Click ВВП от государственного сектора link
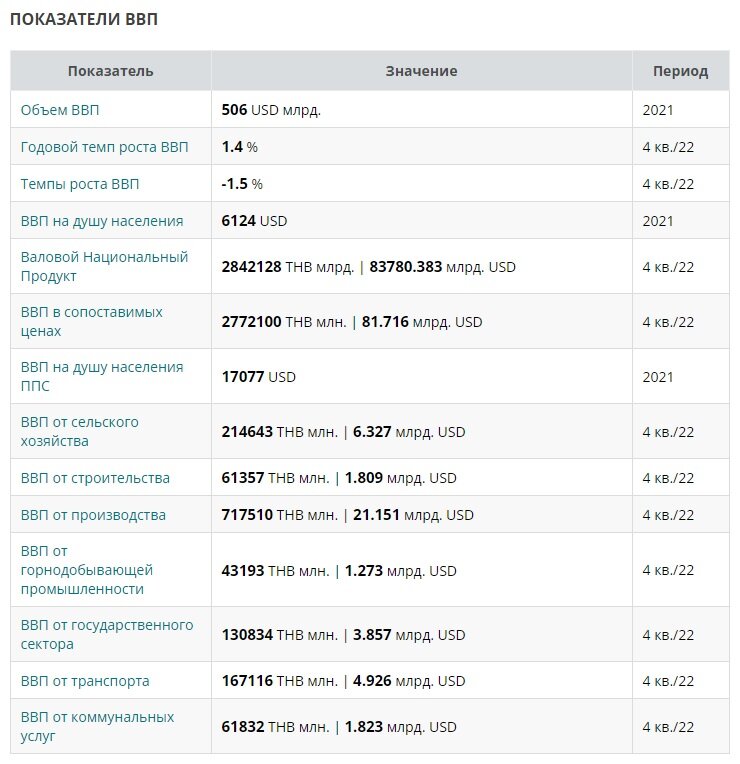Image resolution: width=740 pixels, height=764 pixels. (107, 634)
